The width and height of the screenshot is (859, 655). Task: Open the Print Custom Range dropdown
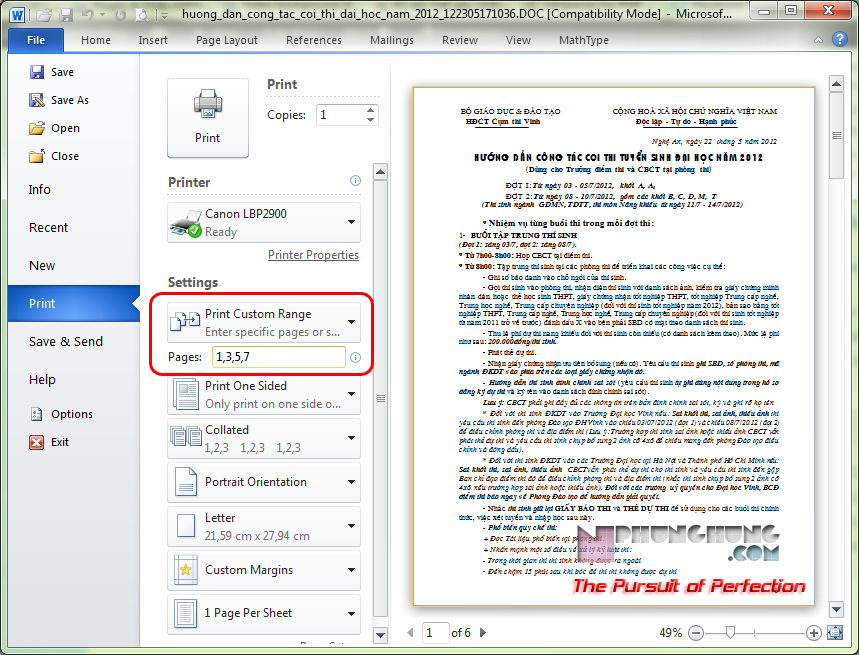pyautogui.click(x=264, y=322)
